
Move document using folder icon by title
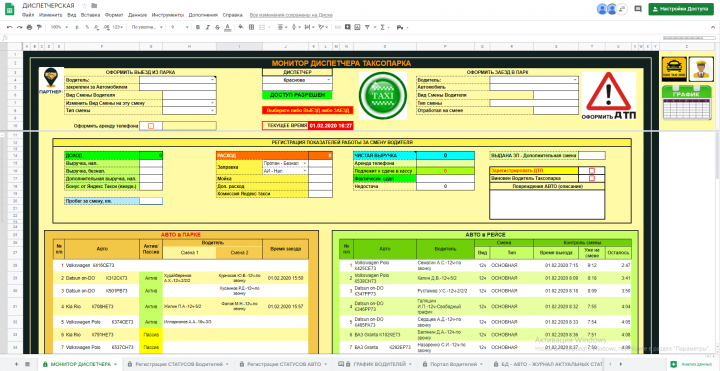coord(94,6)
